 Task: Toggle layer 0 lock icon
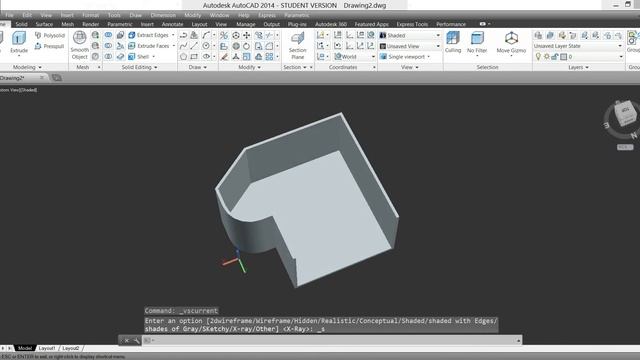[555, 57]
